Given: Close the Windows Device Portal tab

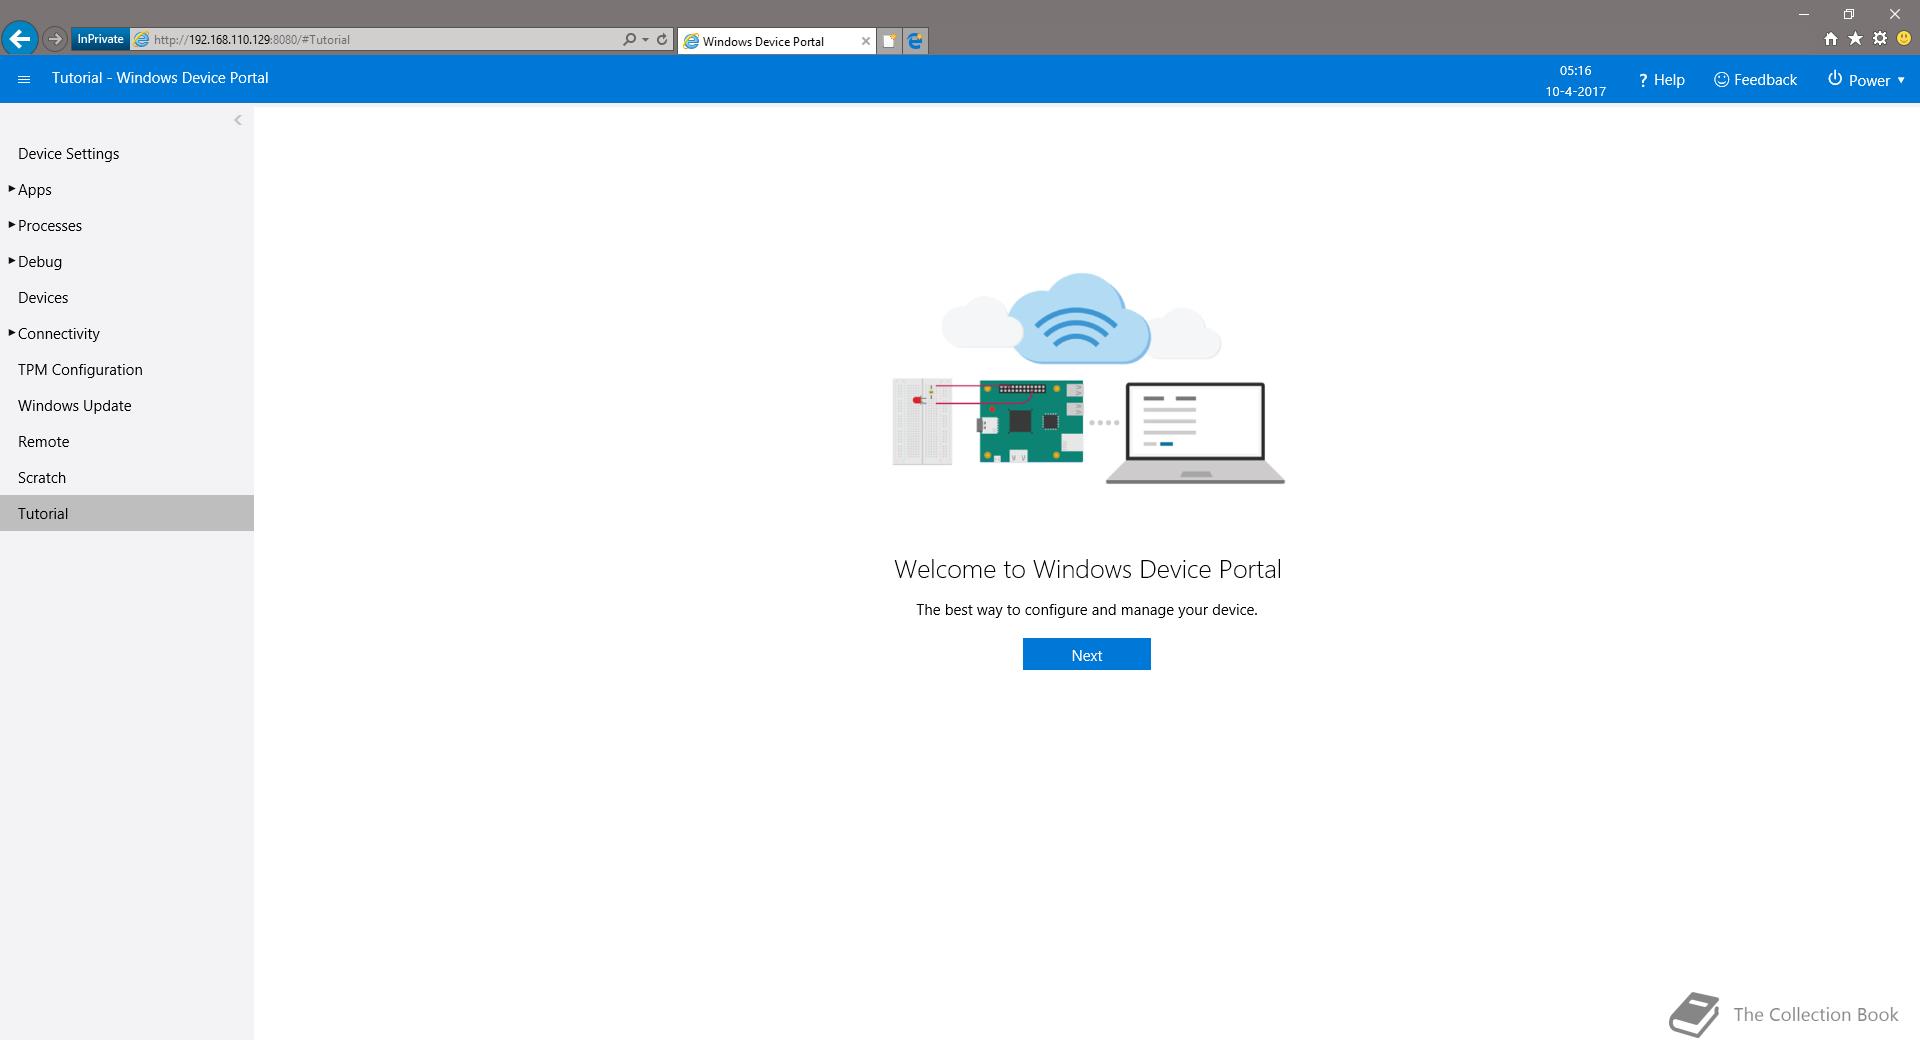Looking at the screenshot, I should coord(865,41).
